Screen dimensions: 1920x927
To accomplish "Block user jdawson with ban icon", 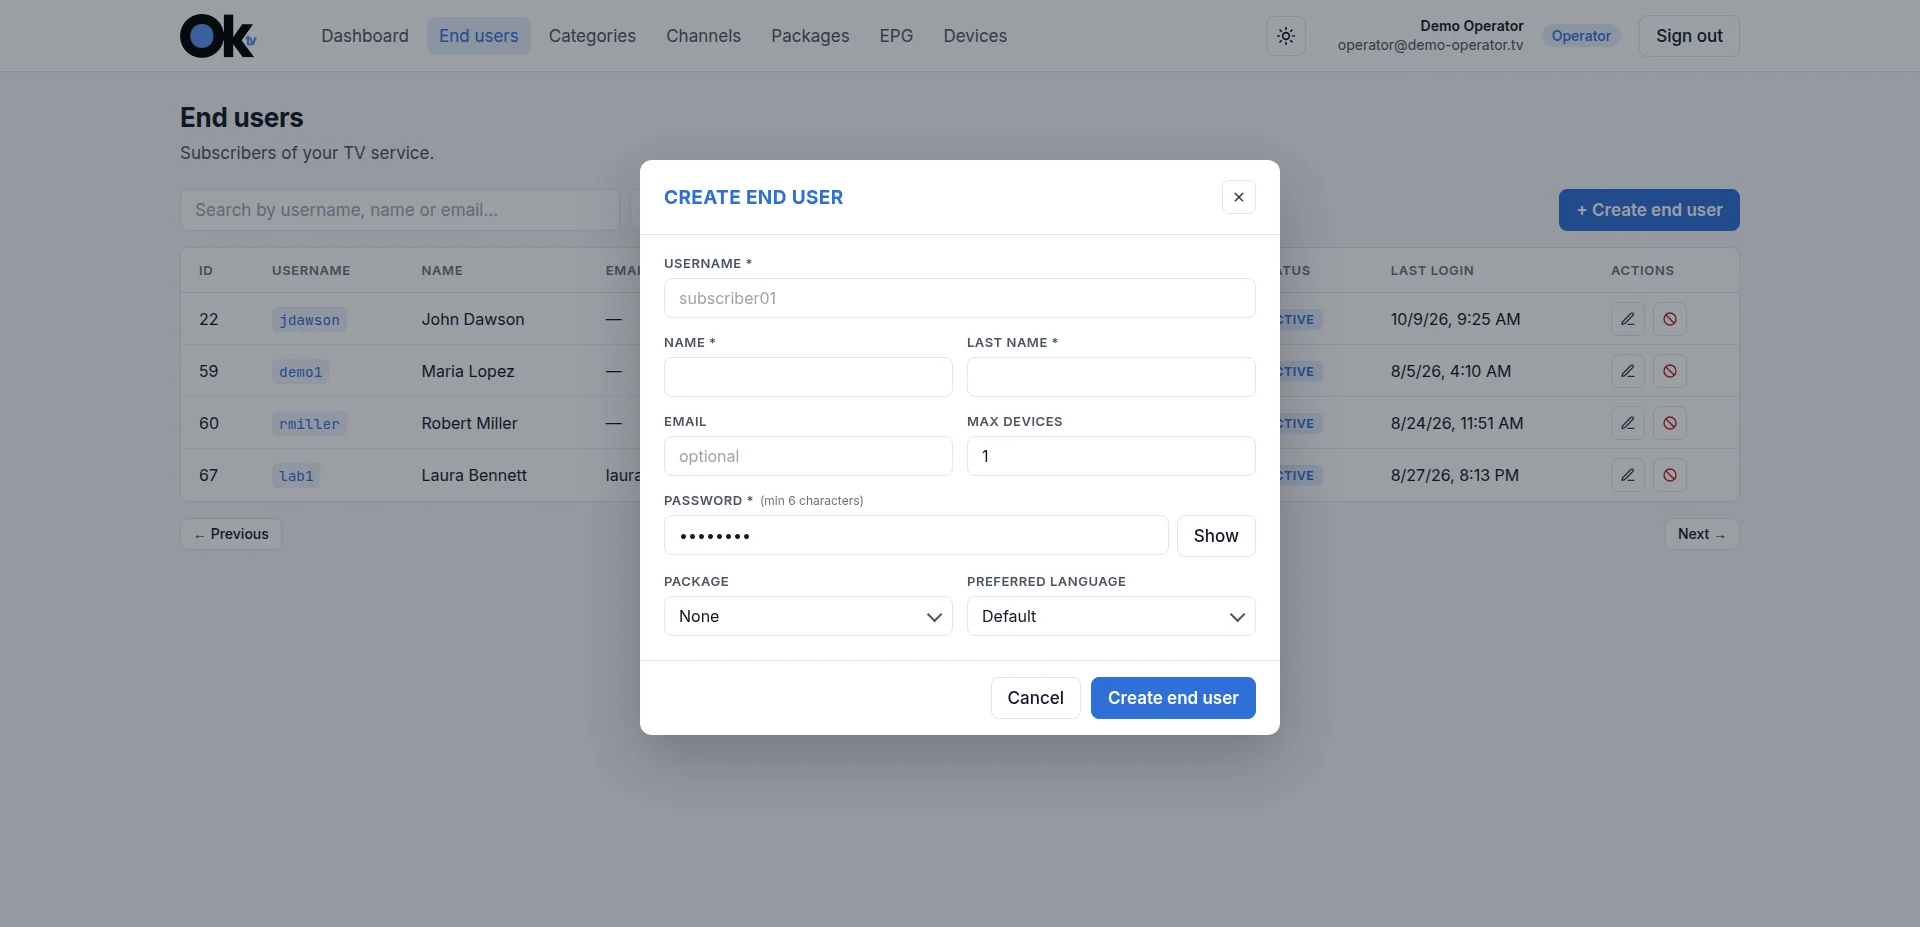I will pos(1670,319).
